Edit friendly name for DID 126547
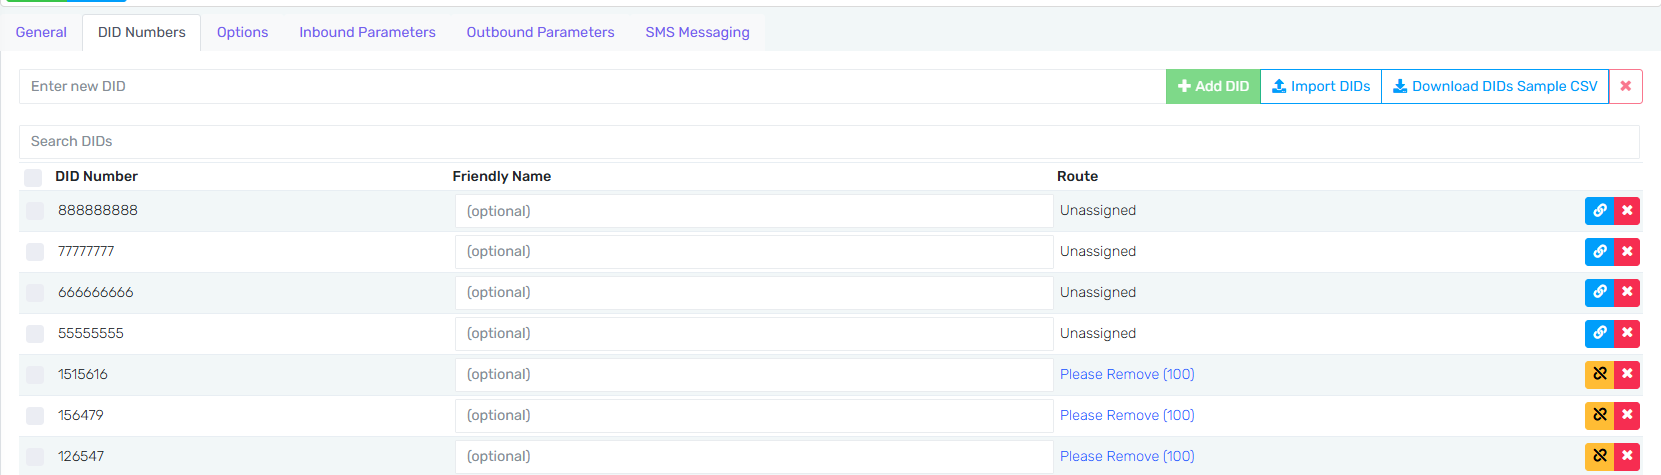Screen dimensions: 1661x475 tap(754, 457)
